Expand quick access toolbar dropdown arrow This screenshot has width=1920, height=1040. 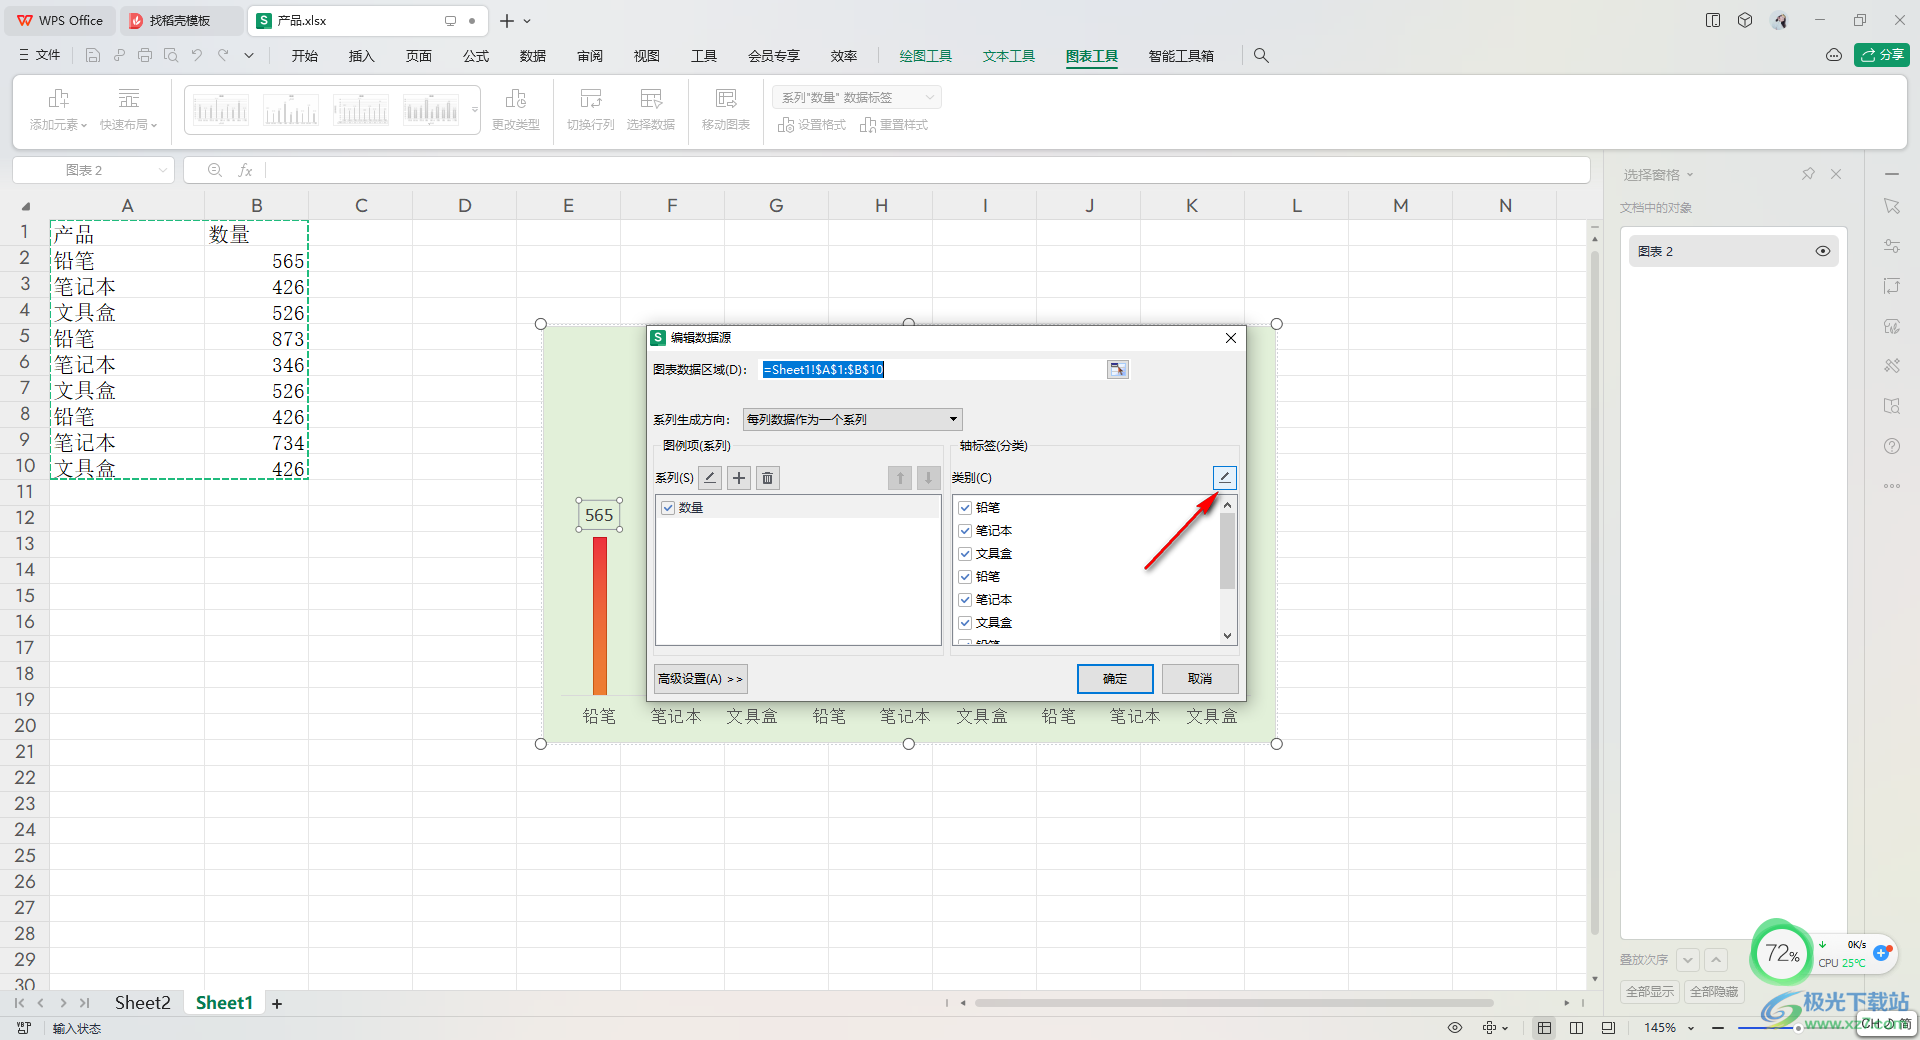[249, 56]
